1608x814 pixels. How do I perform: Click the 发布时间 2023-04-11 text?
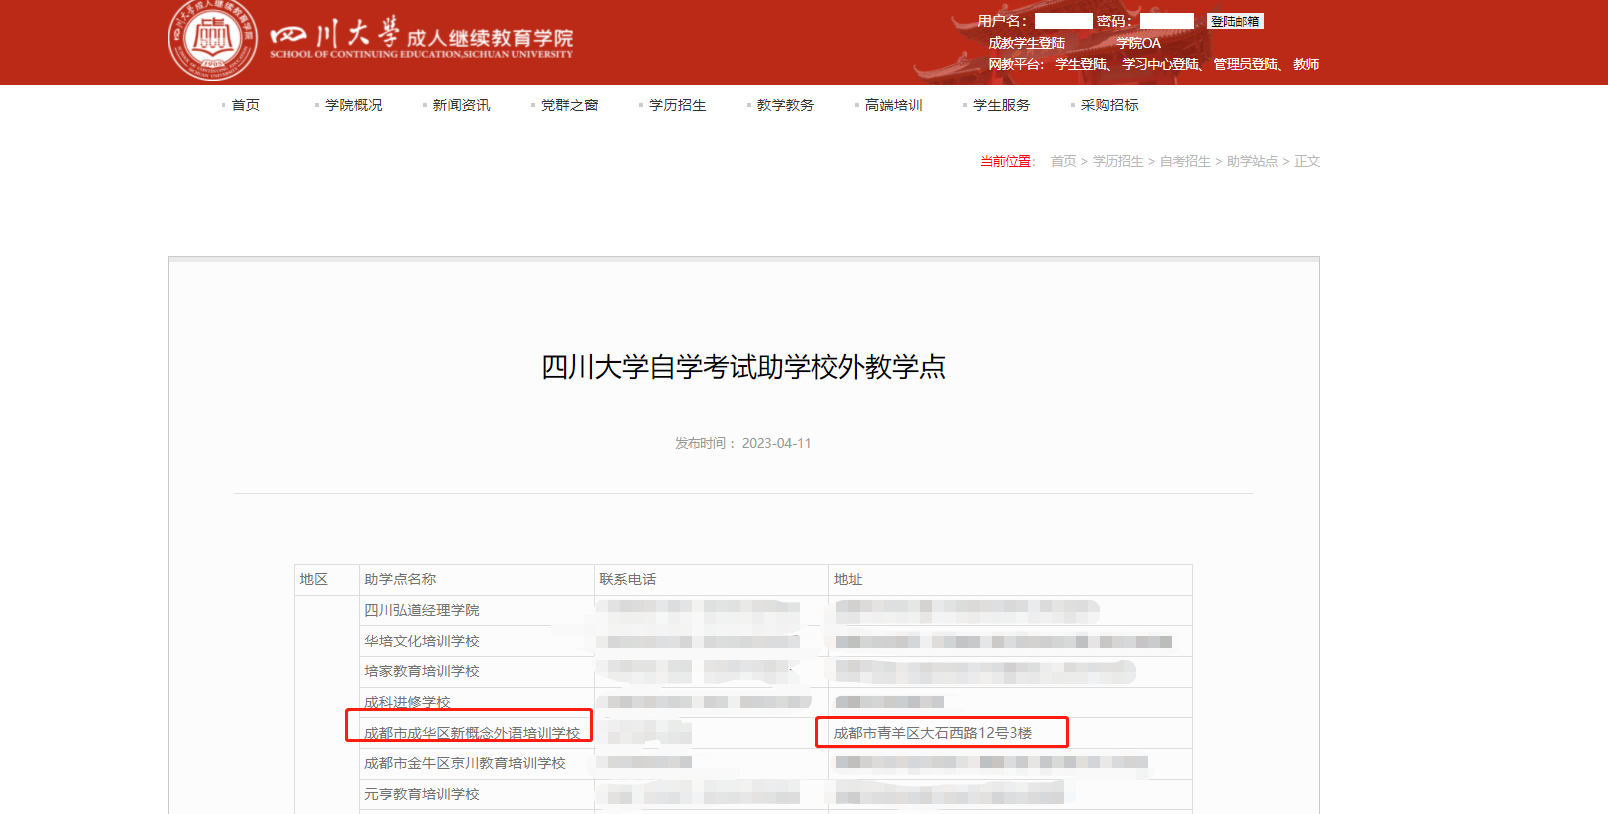click(743, 443)
